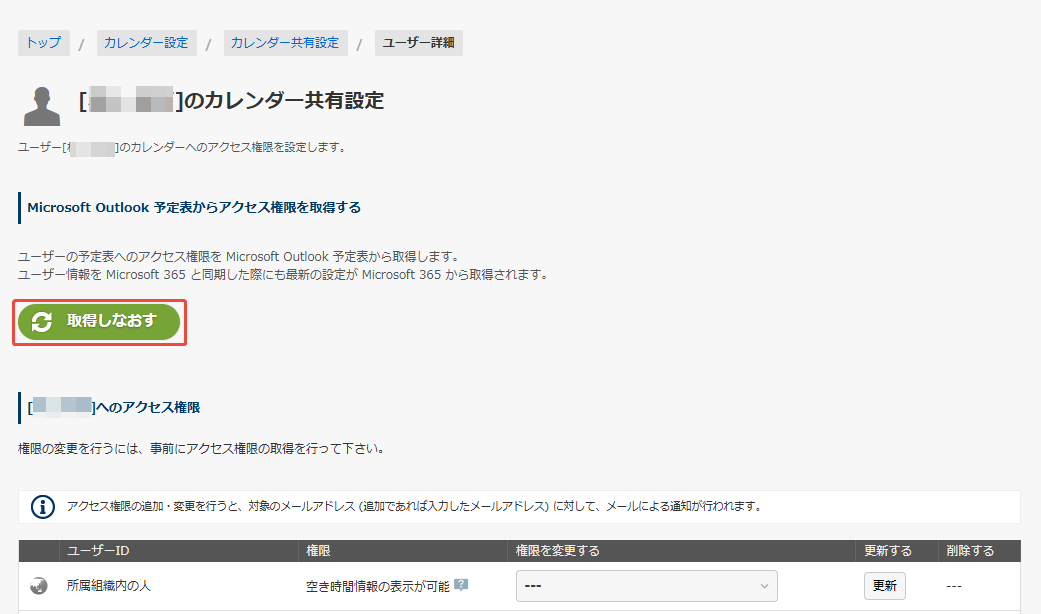This screenshot has height=614, width=1041.
Task: Click the user avatar silhouette icon
Action: tap(42, 106)
